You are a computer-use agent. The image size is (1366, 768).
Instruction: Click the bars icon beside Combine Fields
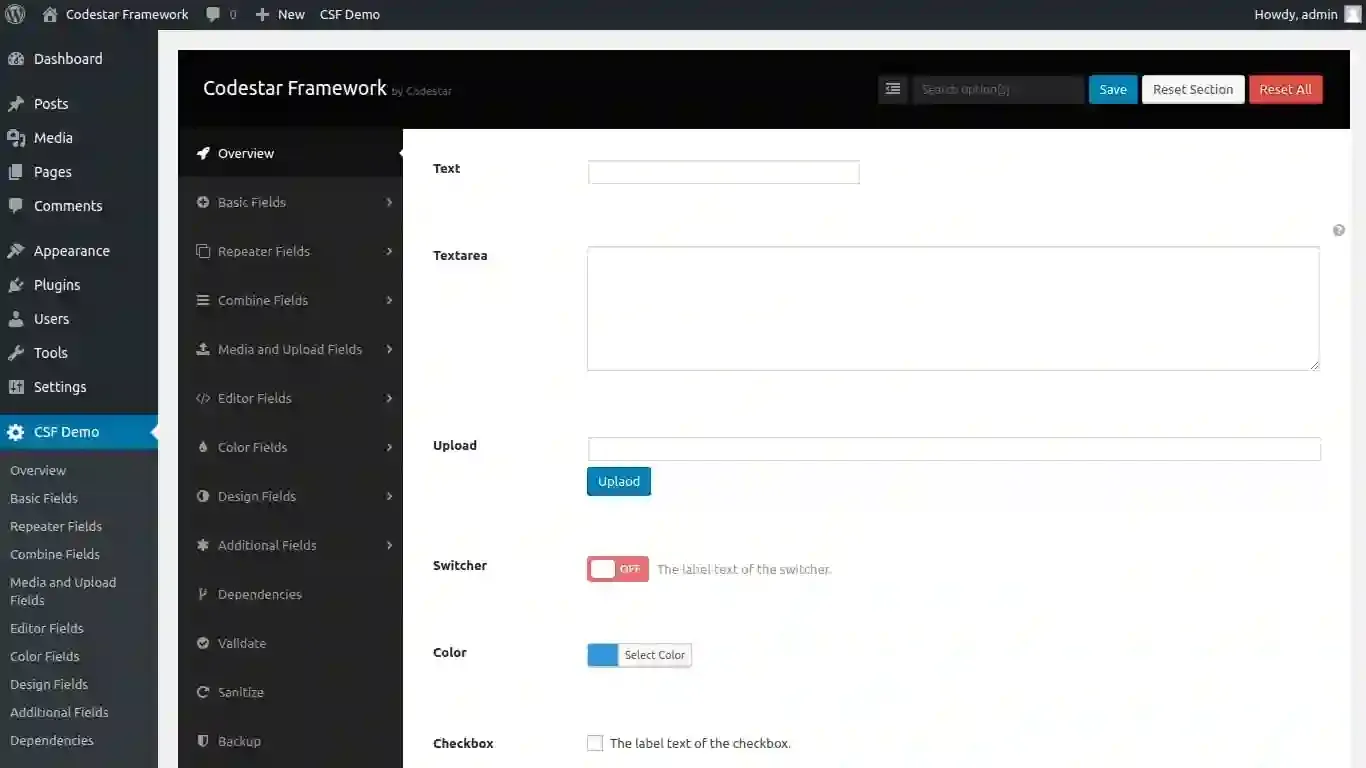coord(203,300)
